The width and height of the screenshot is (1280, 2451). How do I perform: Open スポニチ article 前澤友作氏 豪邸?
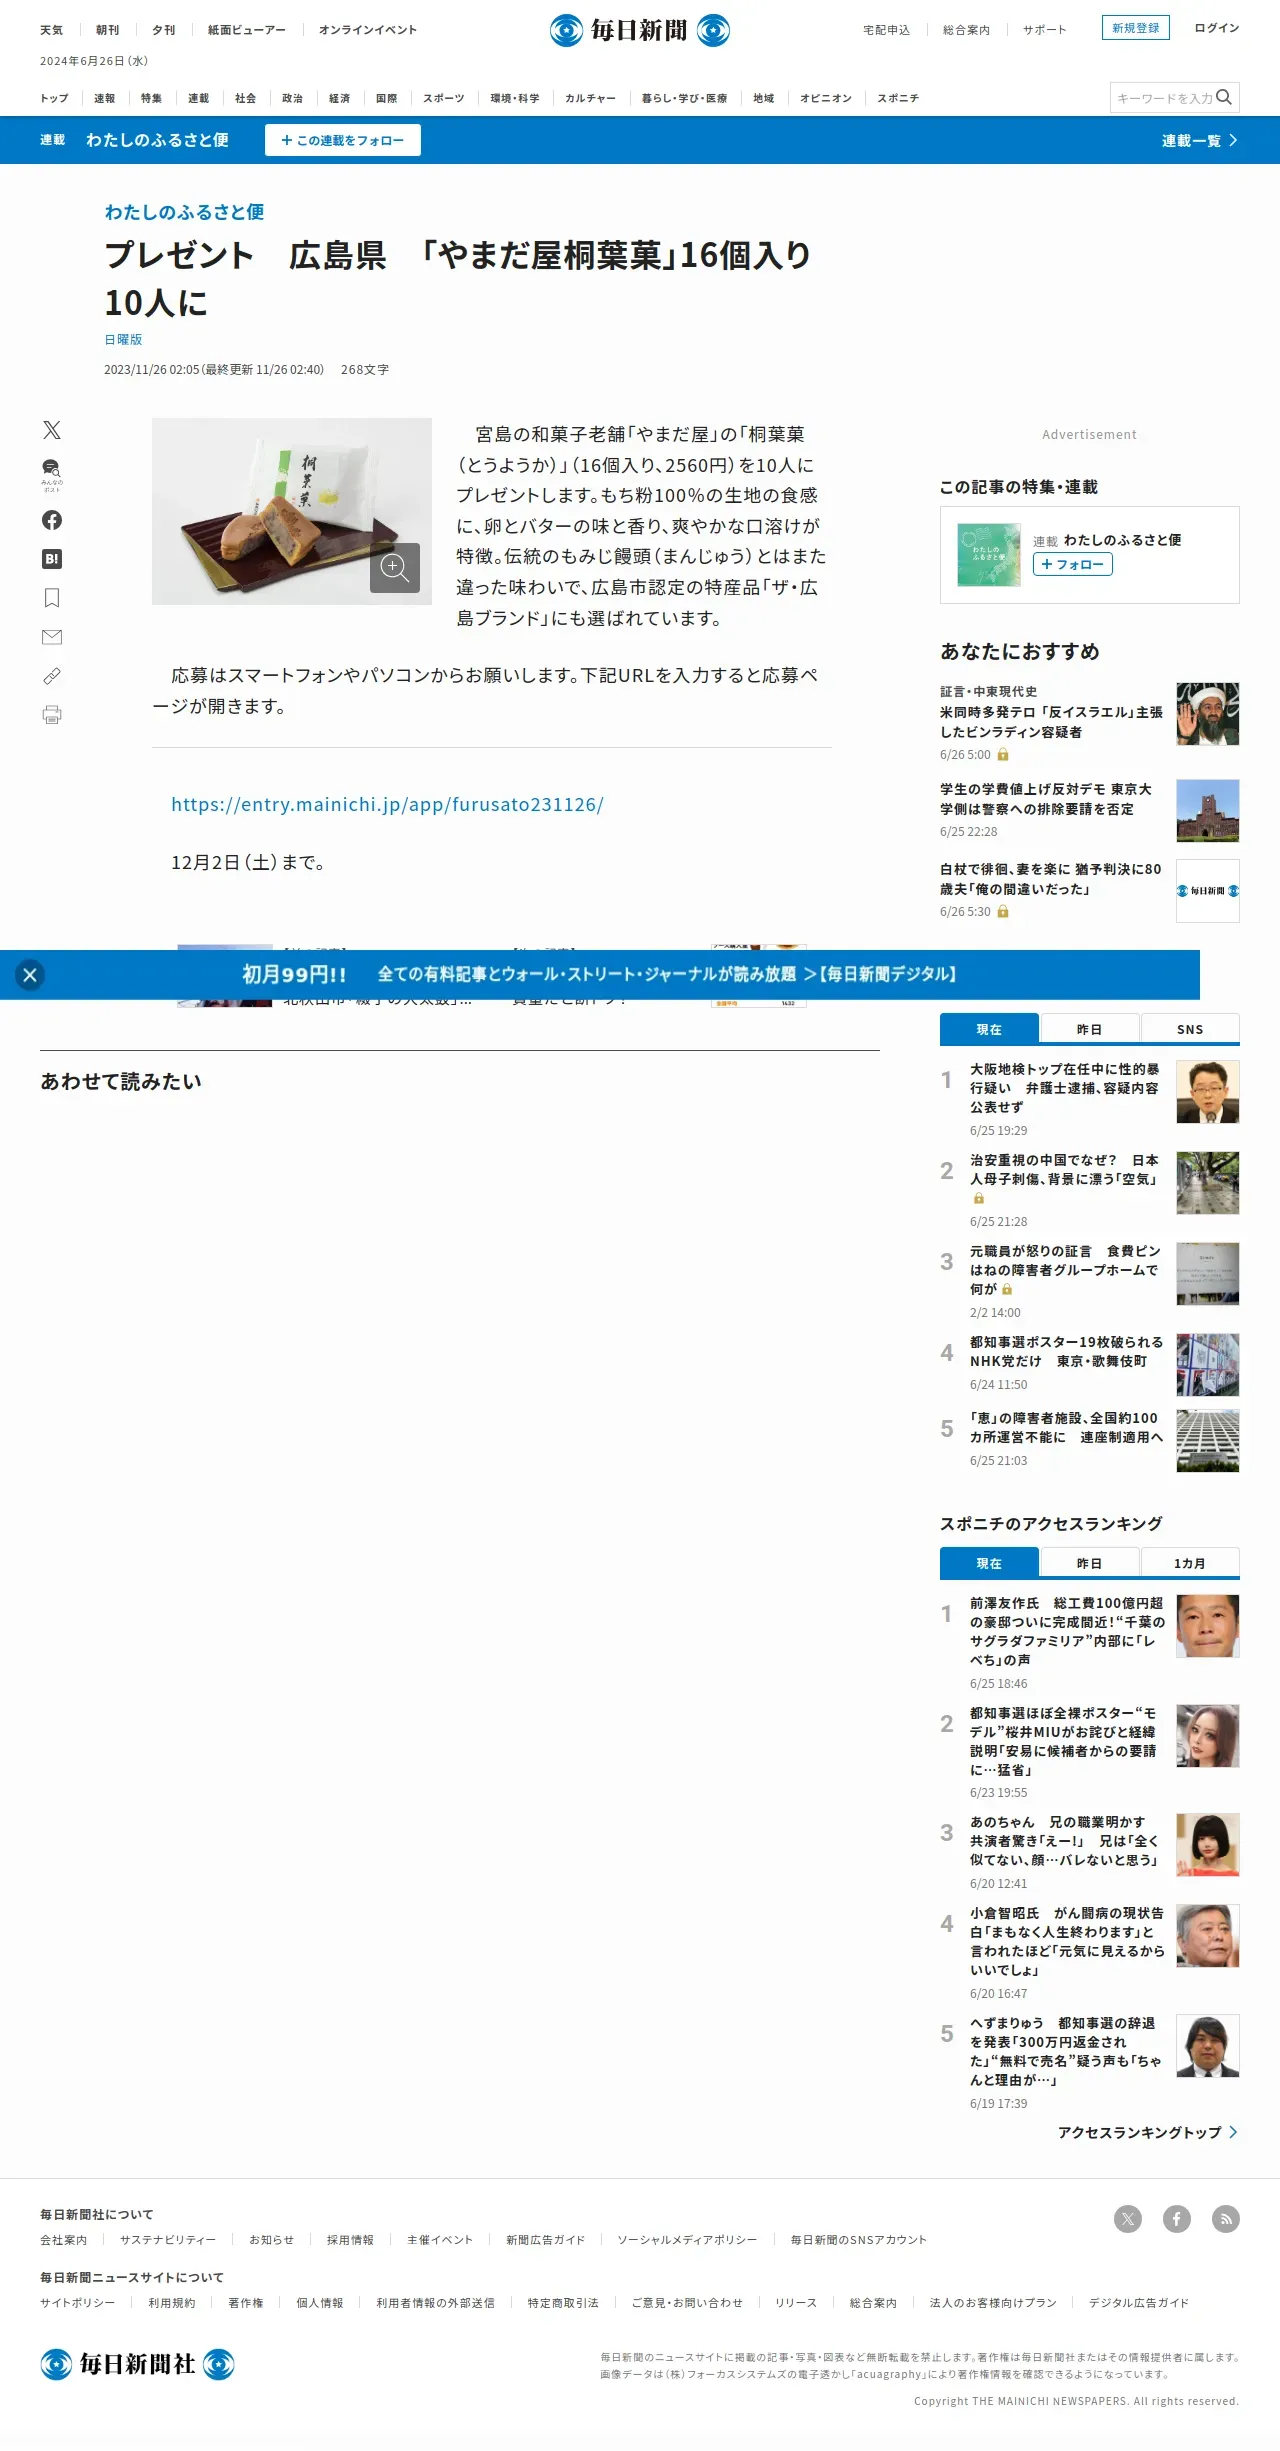[x=1067, y=1631]
